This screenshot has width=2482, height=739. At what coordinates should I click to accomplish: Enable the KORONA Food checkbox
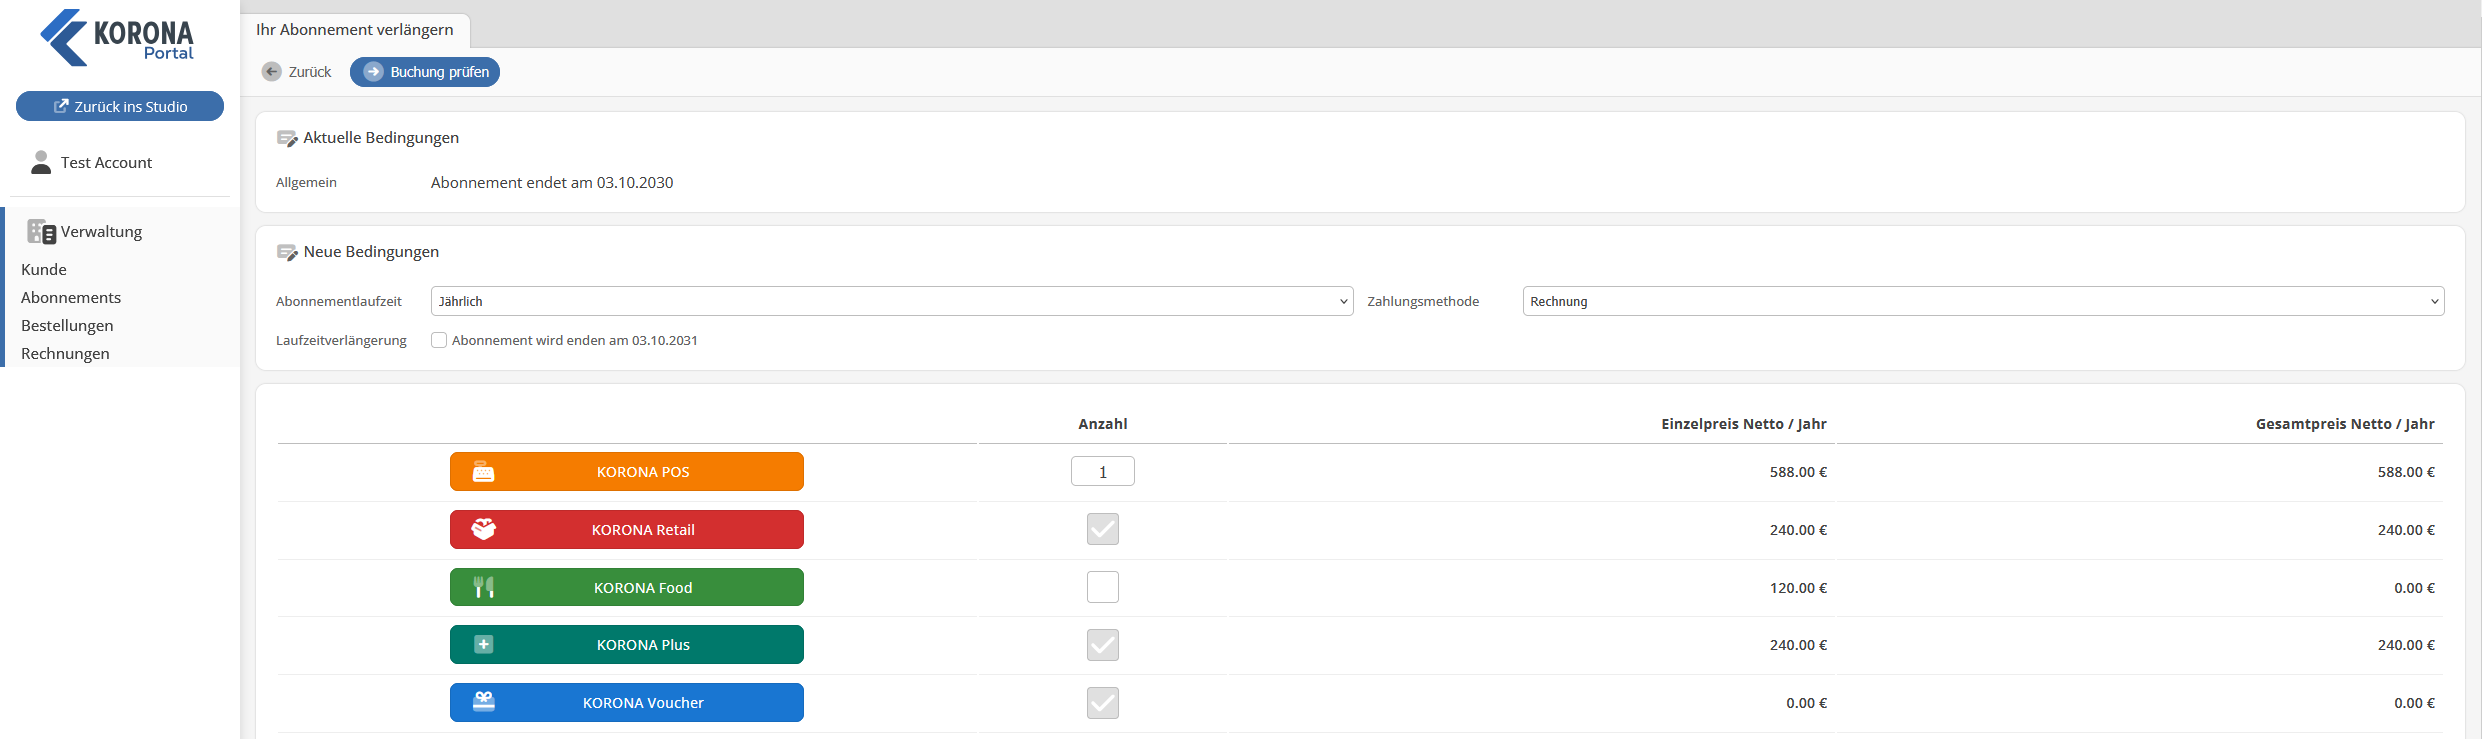(1103, 587)
